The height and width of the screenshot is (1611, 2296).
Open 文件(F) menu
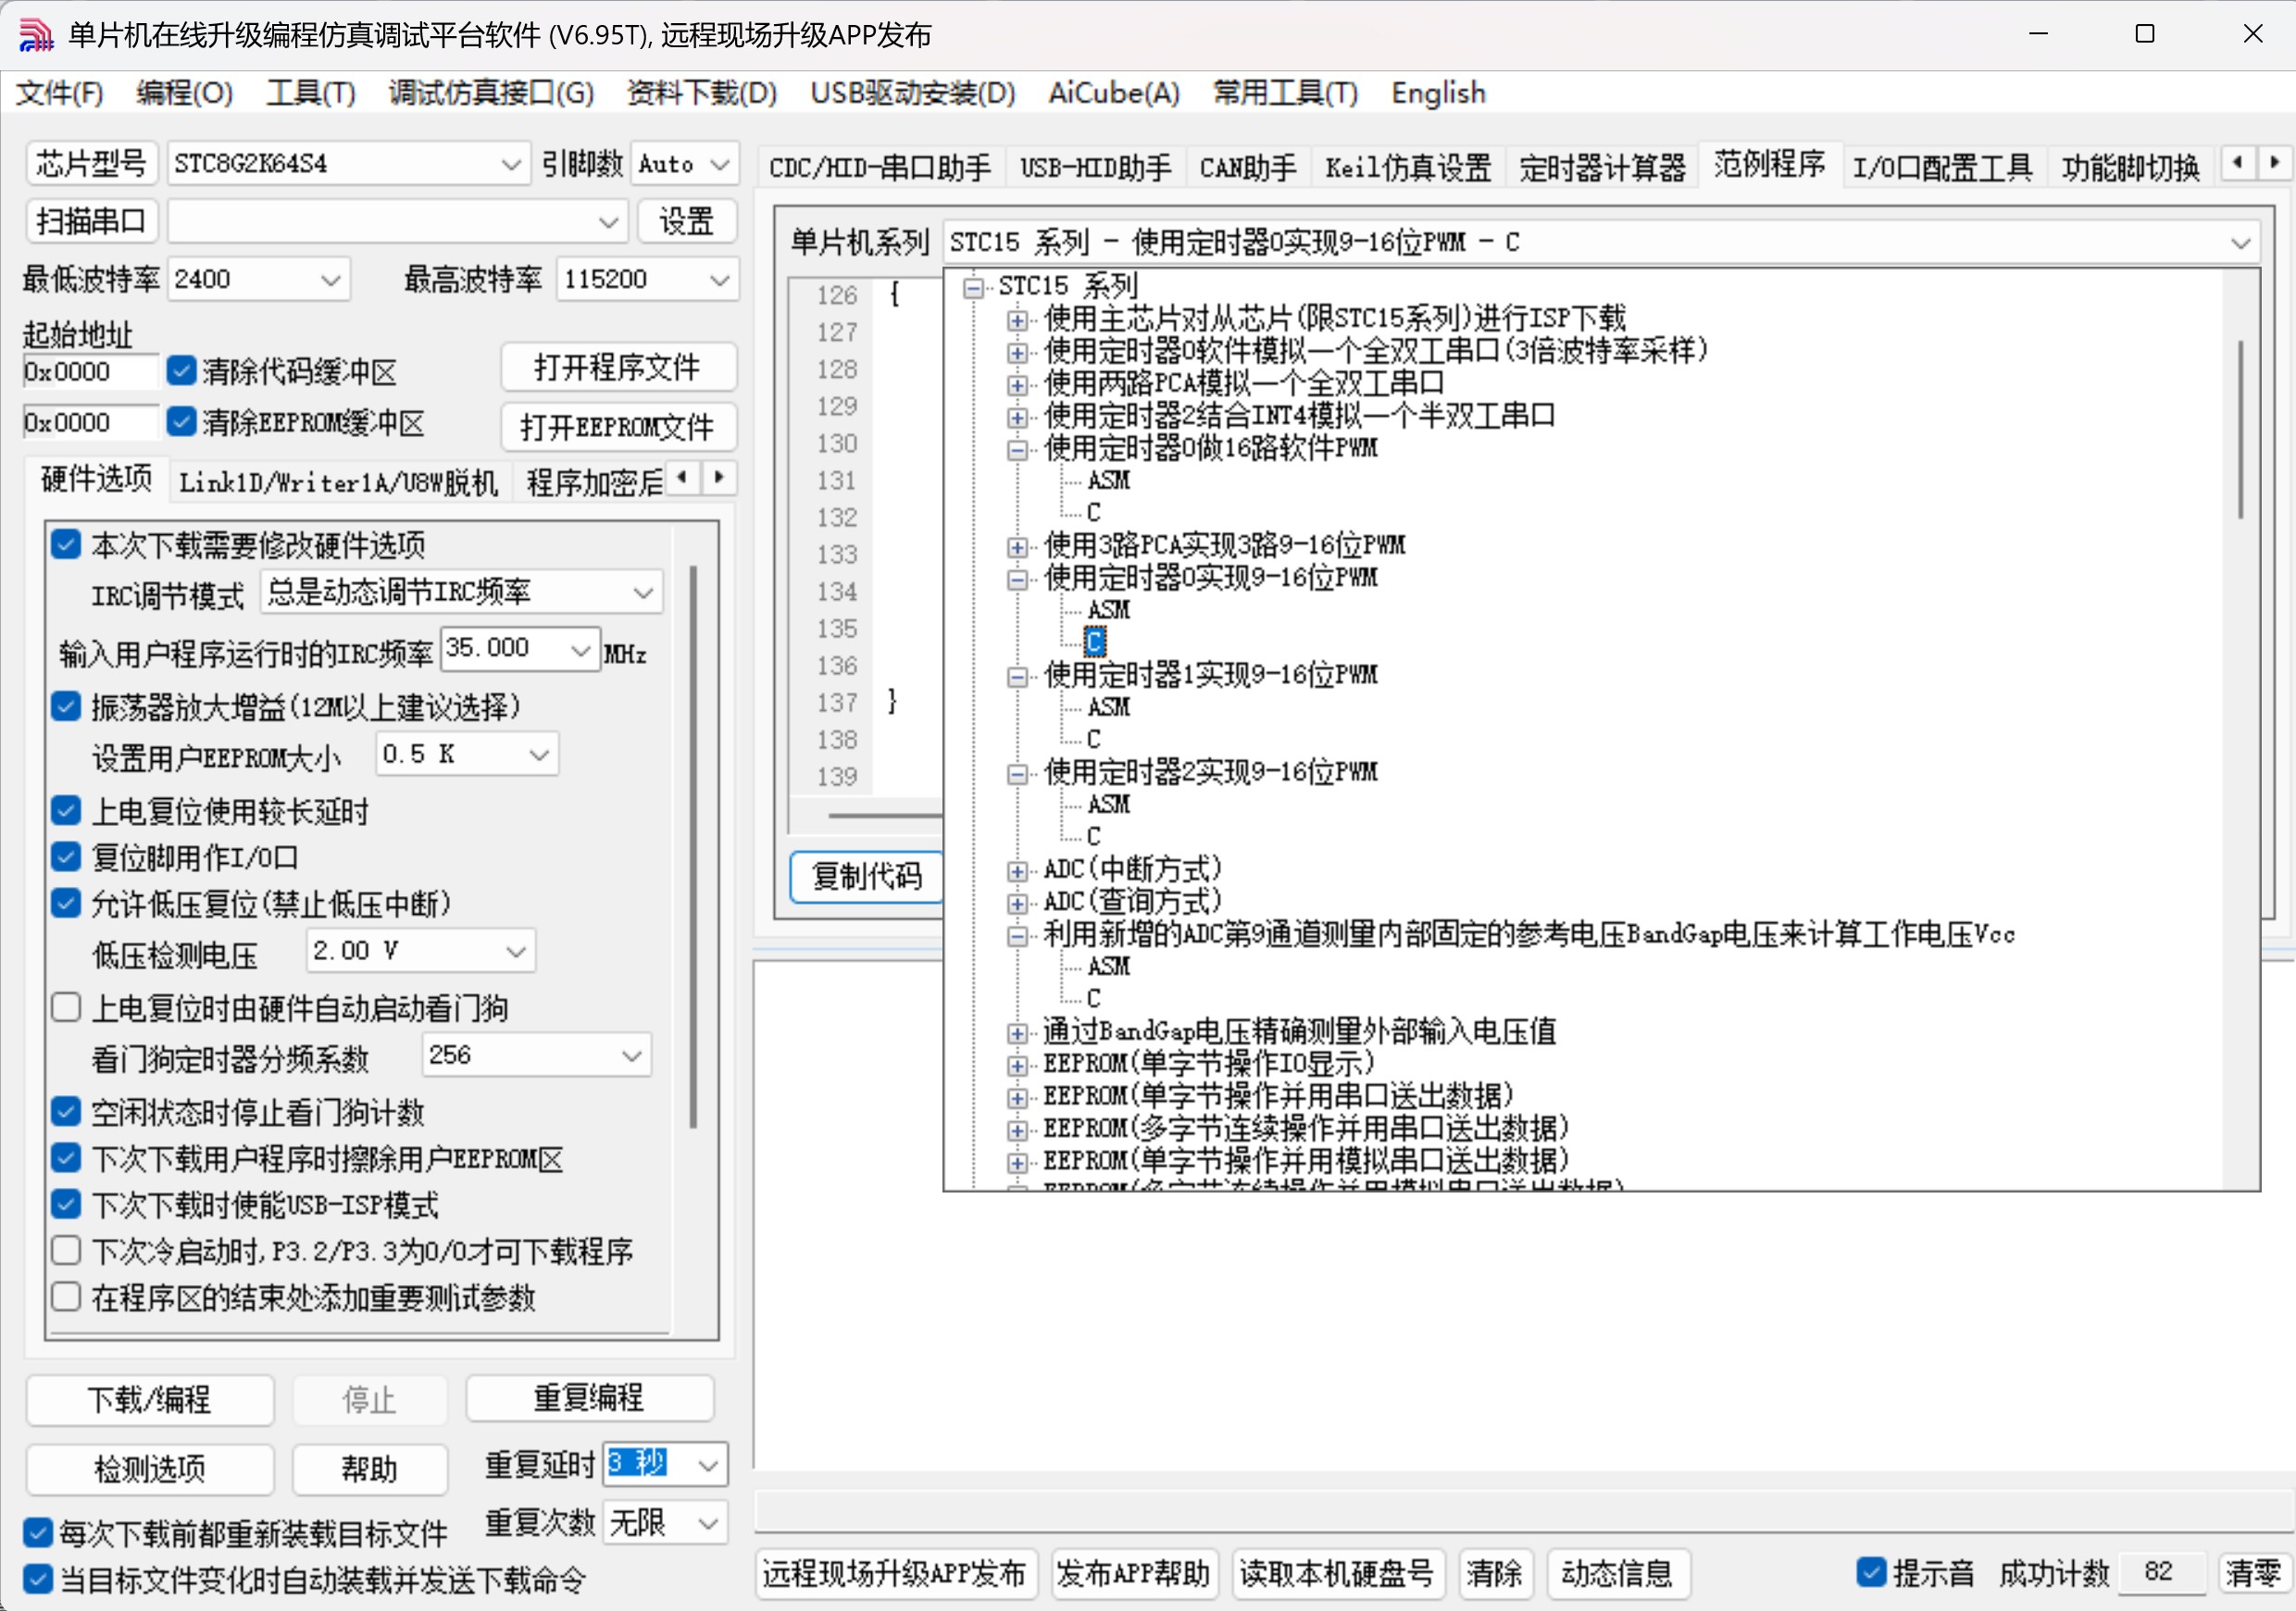(x=60, y=93)
